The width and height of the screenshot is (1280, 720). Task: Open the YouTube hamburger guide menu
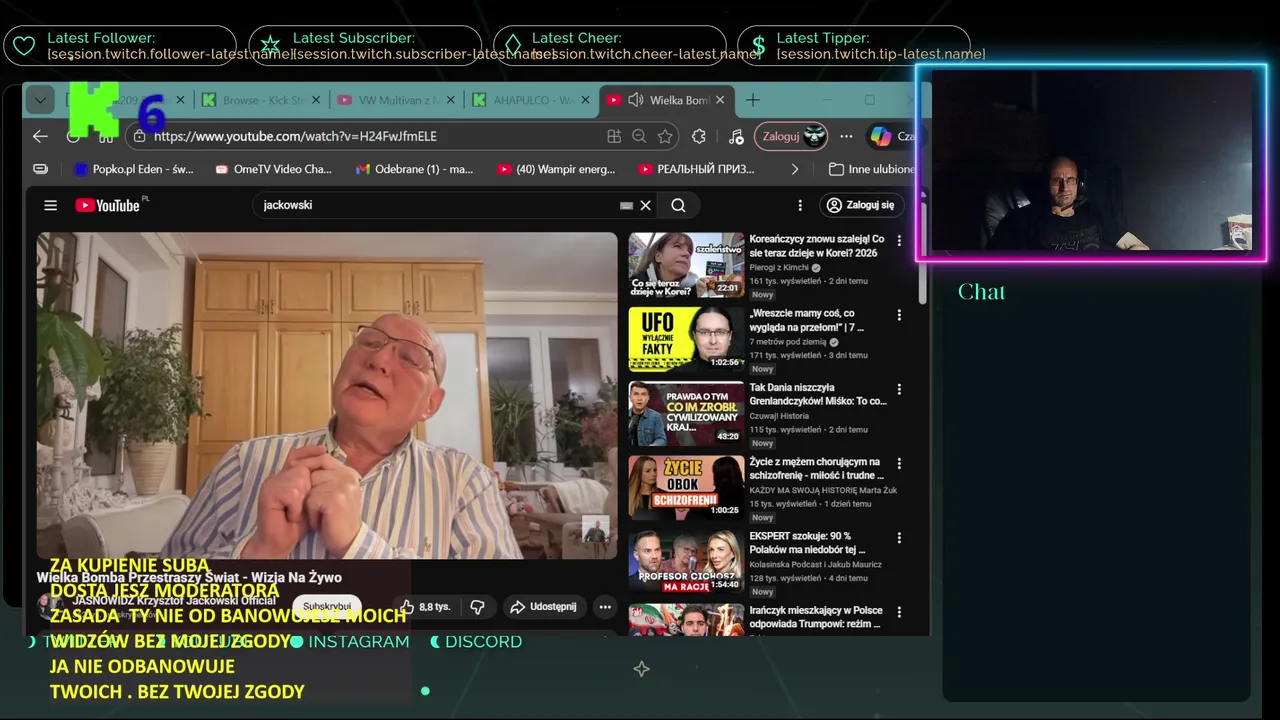[x=50, y=205]
